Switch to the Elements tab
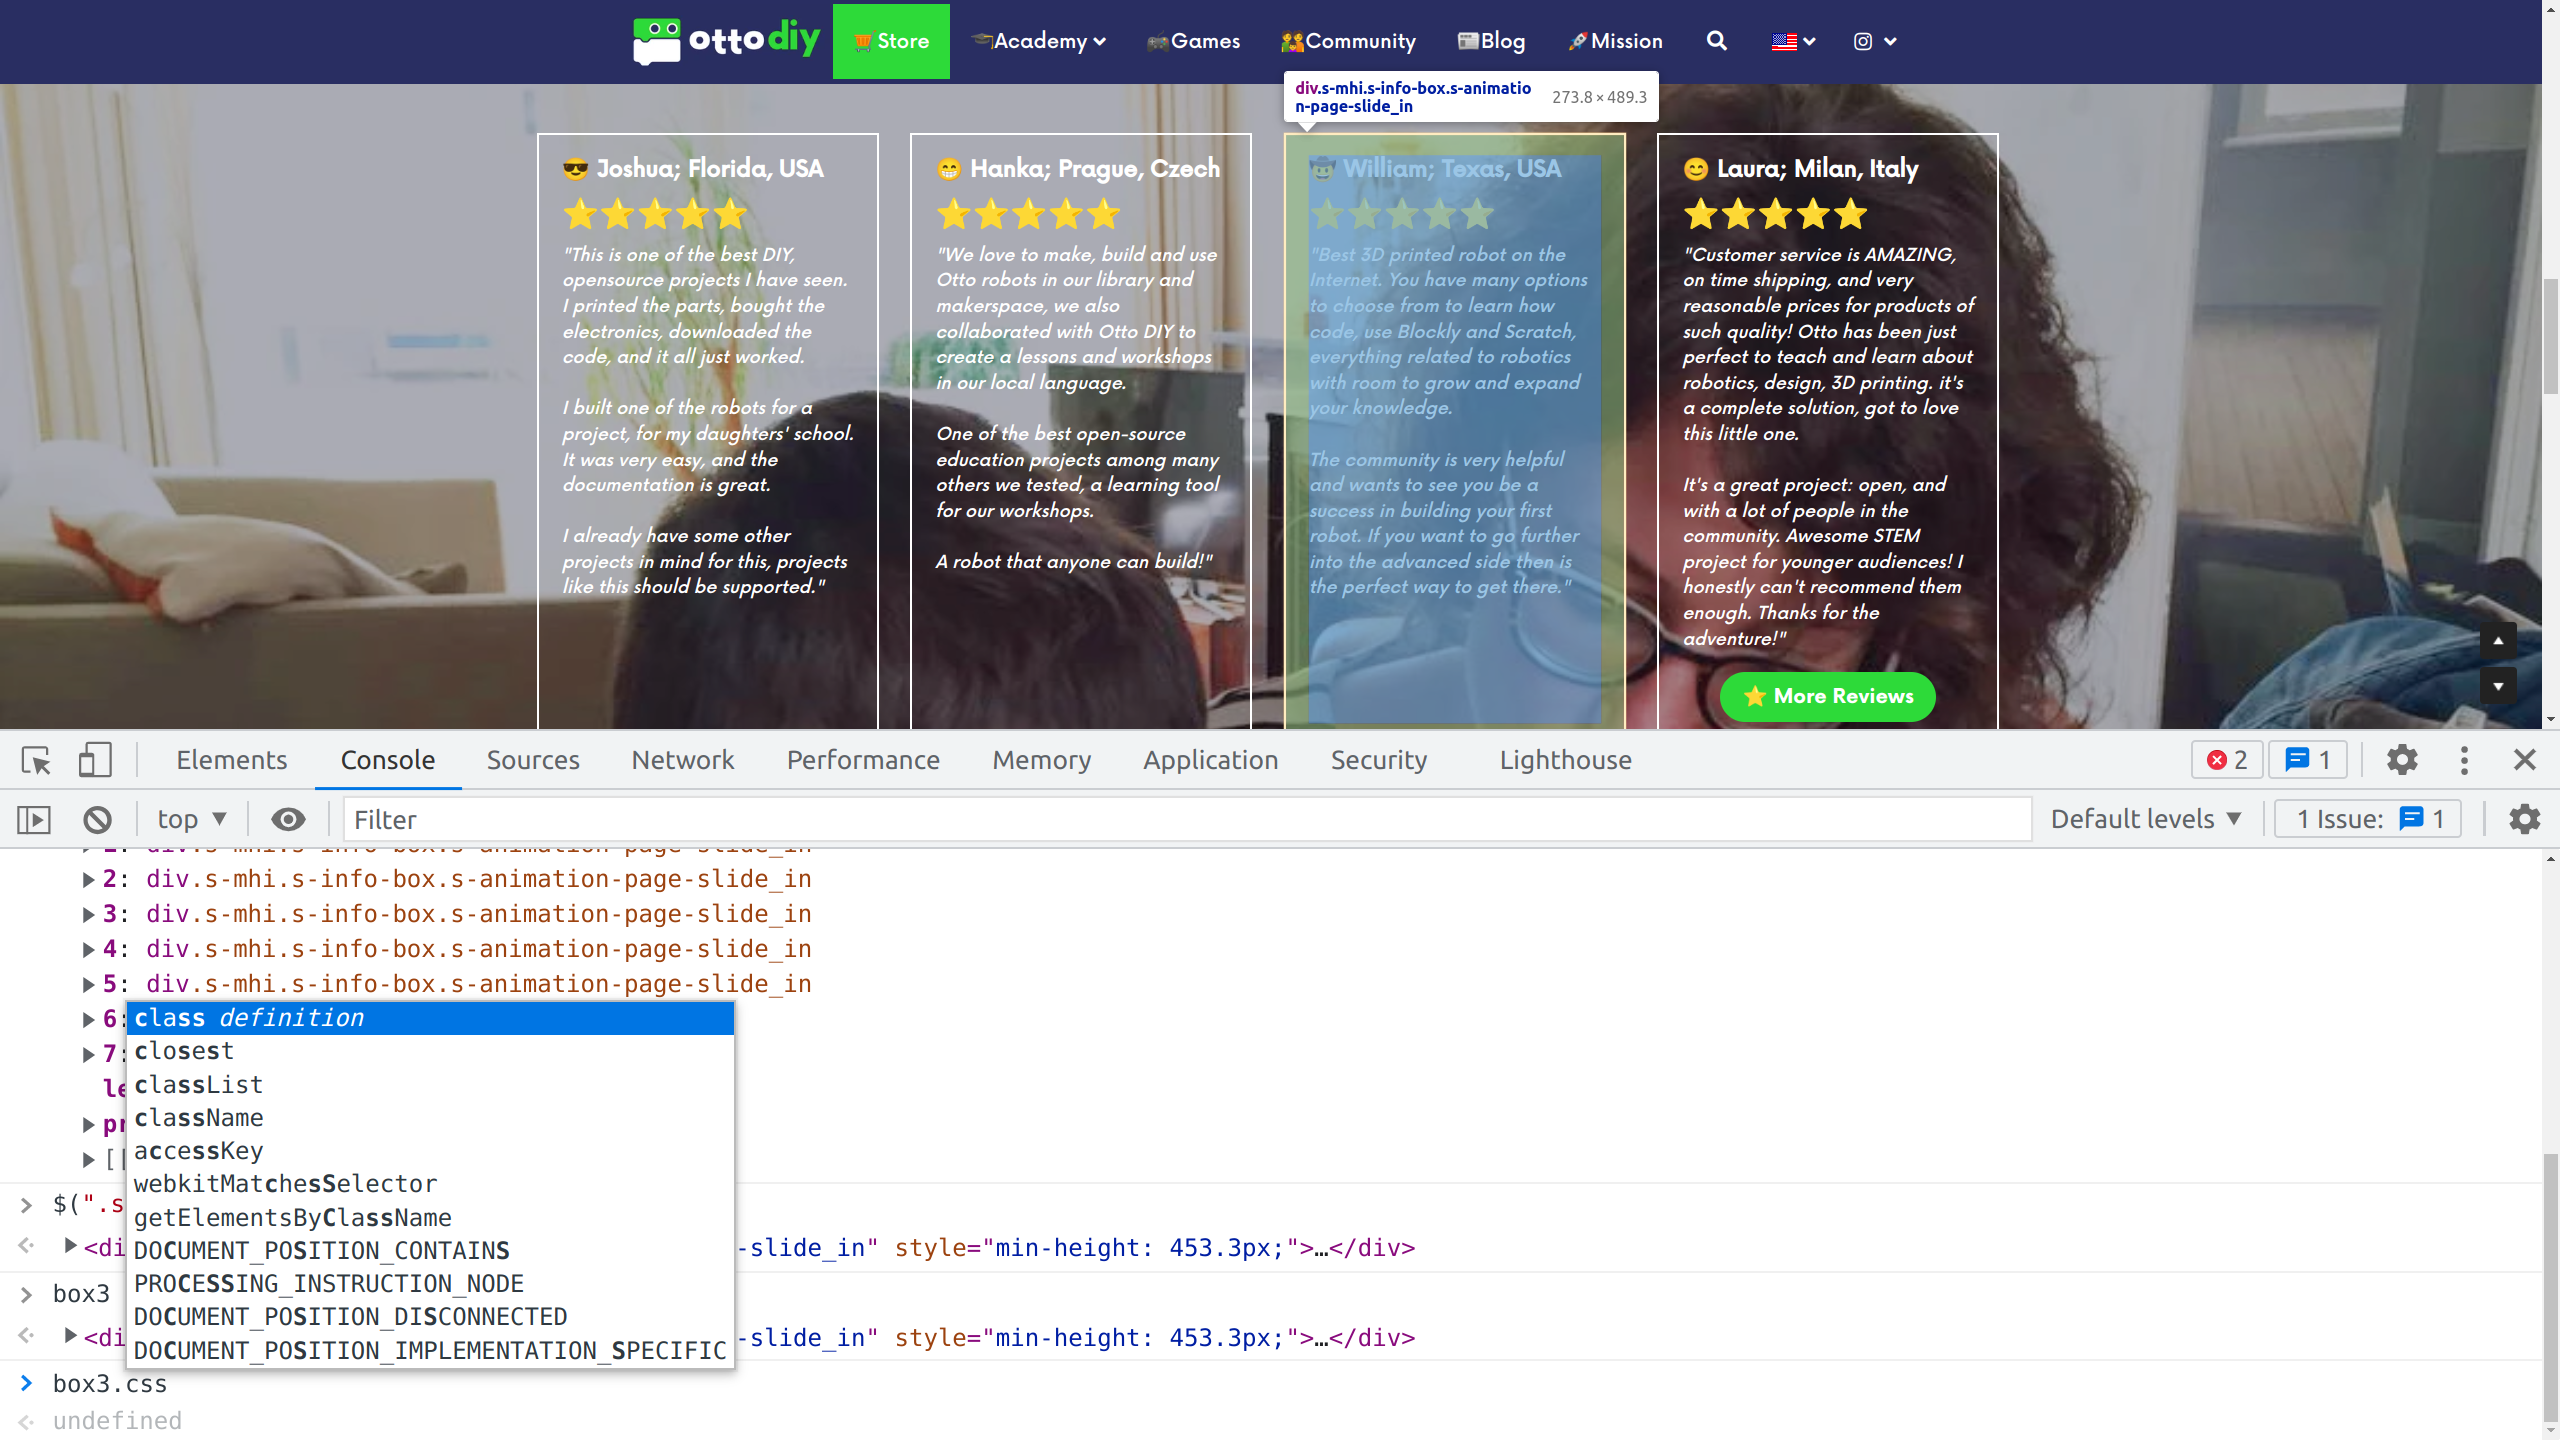The image size is (2560, 1440). (x=231, y=760)
